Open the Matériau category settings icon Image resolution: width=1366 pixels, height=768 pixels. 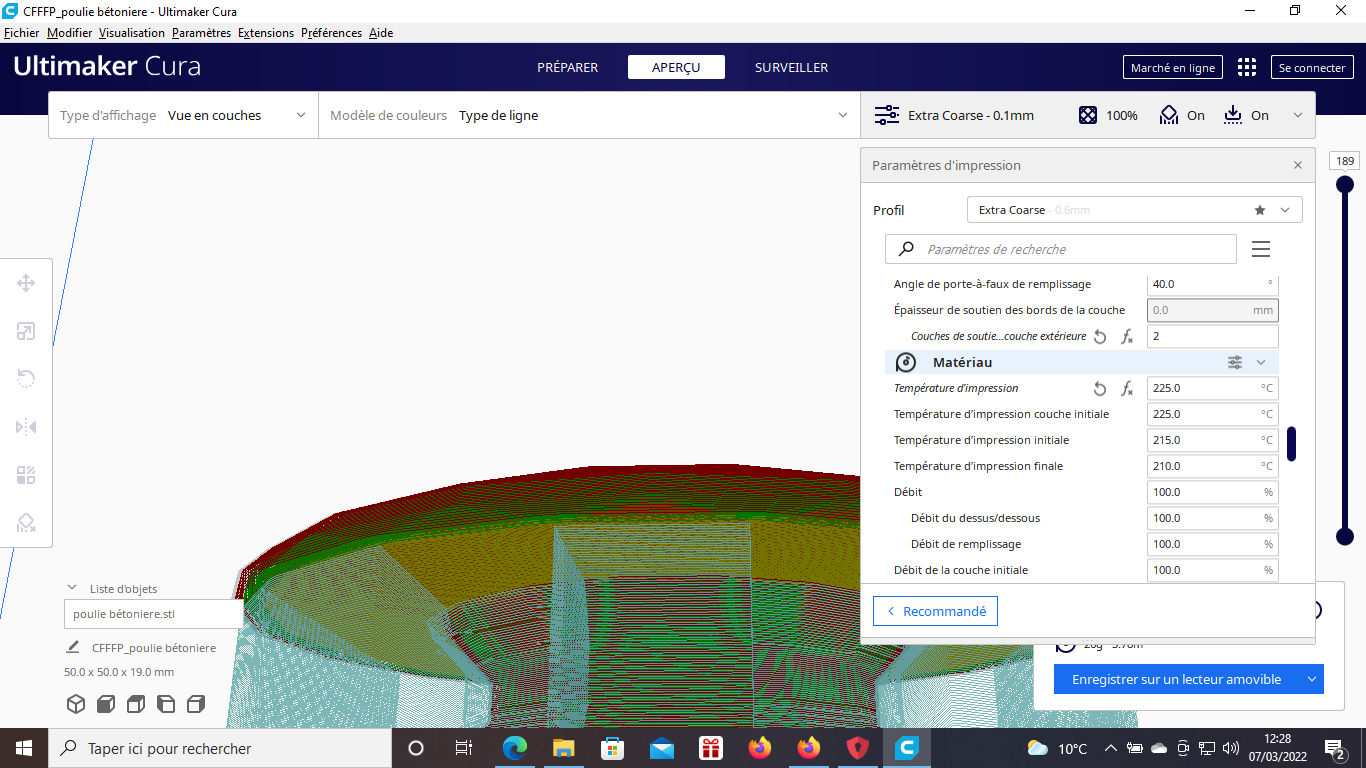[1235, 362]
